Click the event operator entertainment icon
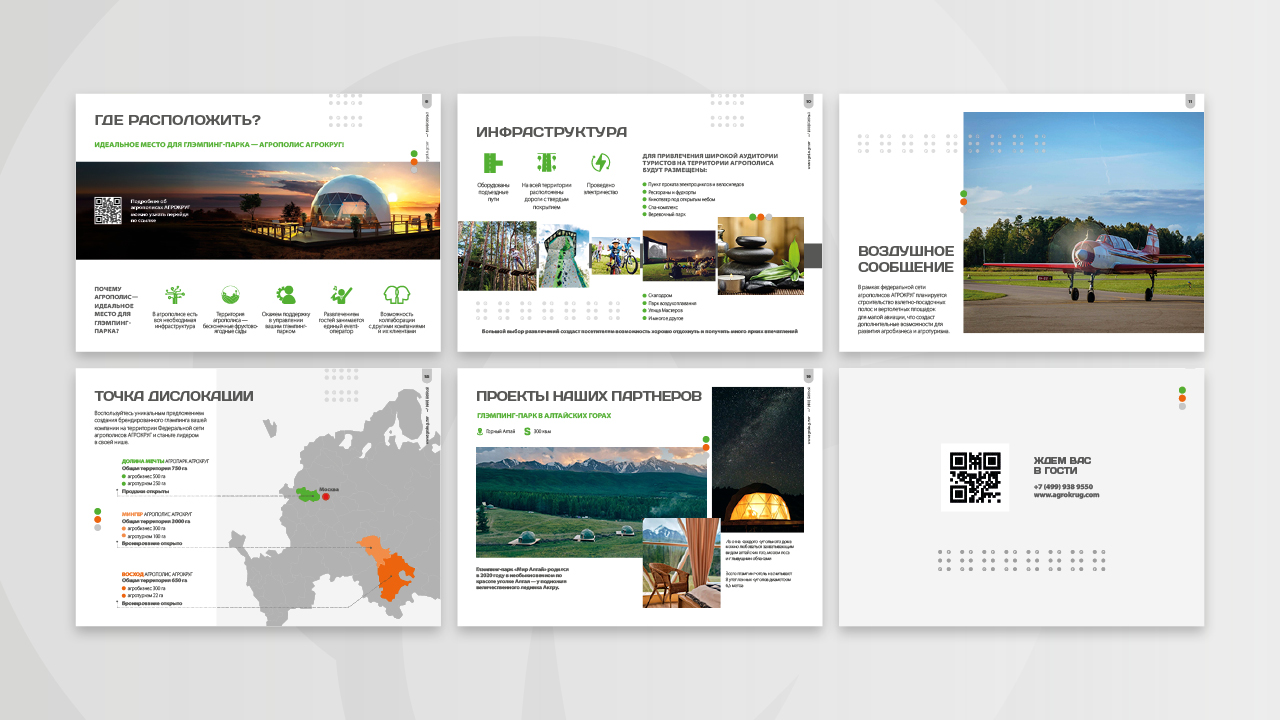The image size is (1280, 720). click(x=341, y=294)
